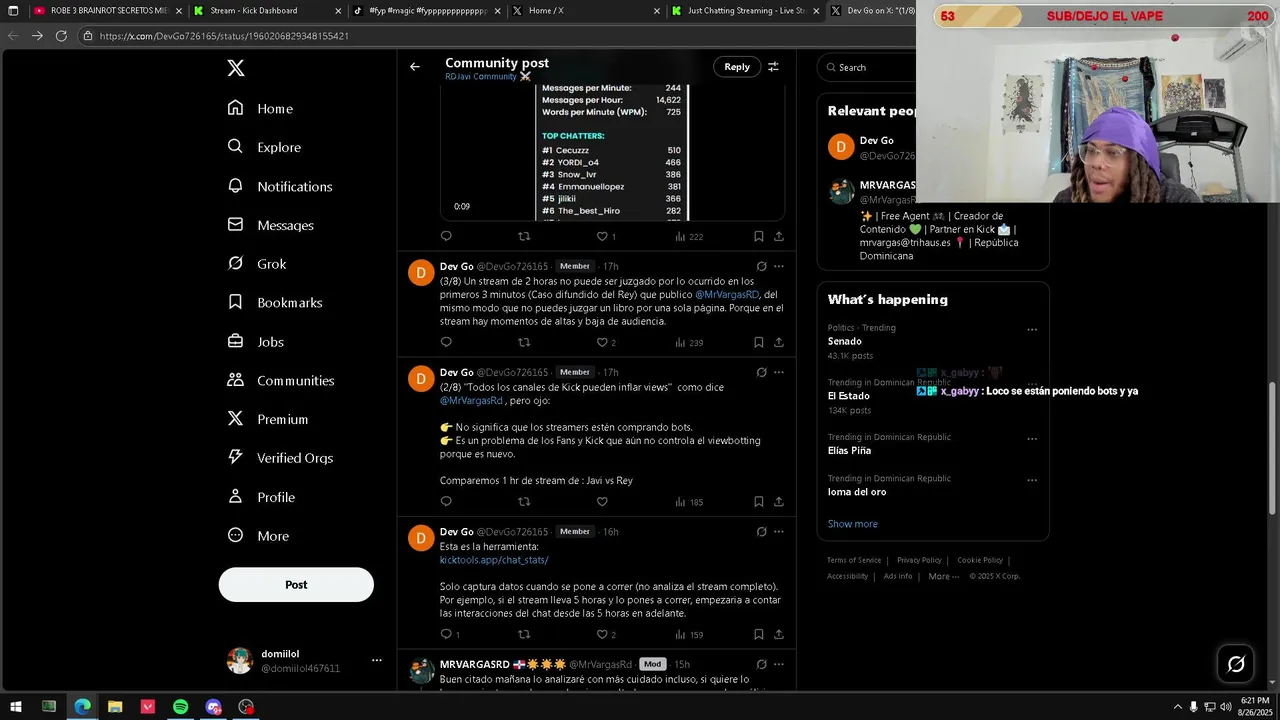Viewport: 1280px width, 720px height.
Task: Open File Explorer from taskbar
Action: (115, 707)
